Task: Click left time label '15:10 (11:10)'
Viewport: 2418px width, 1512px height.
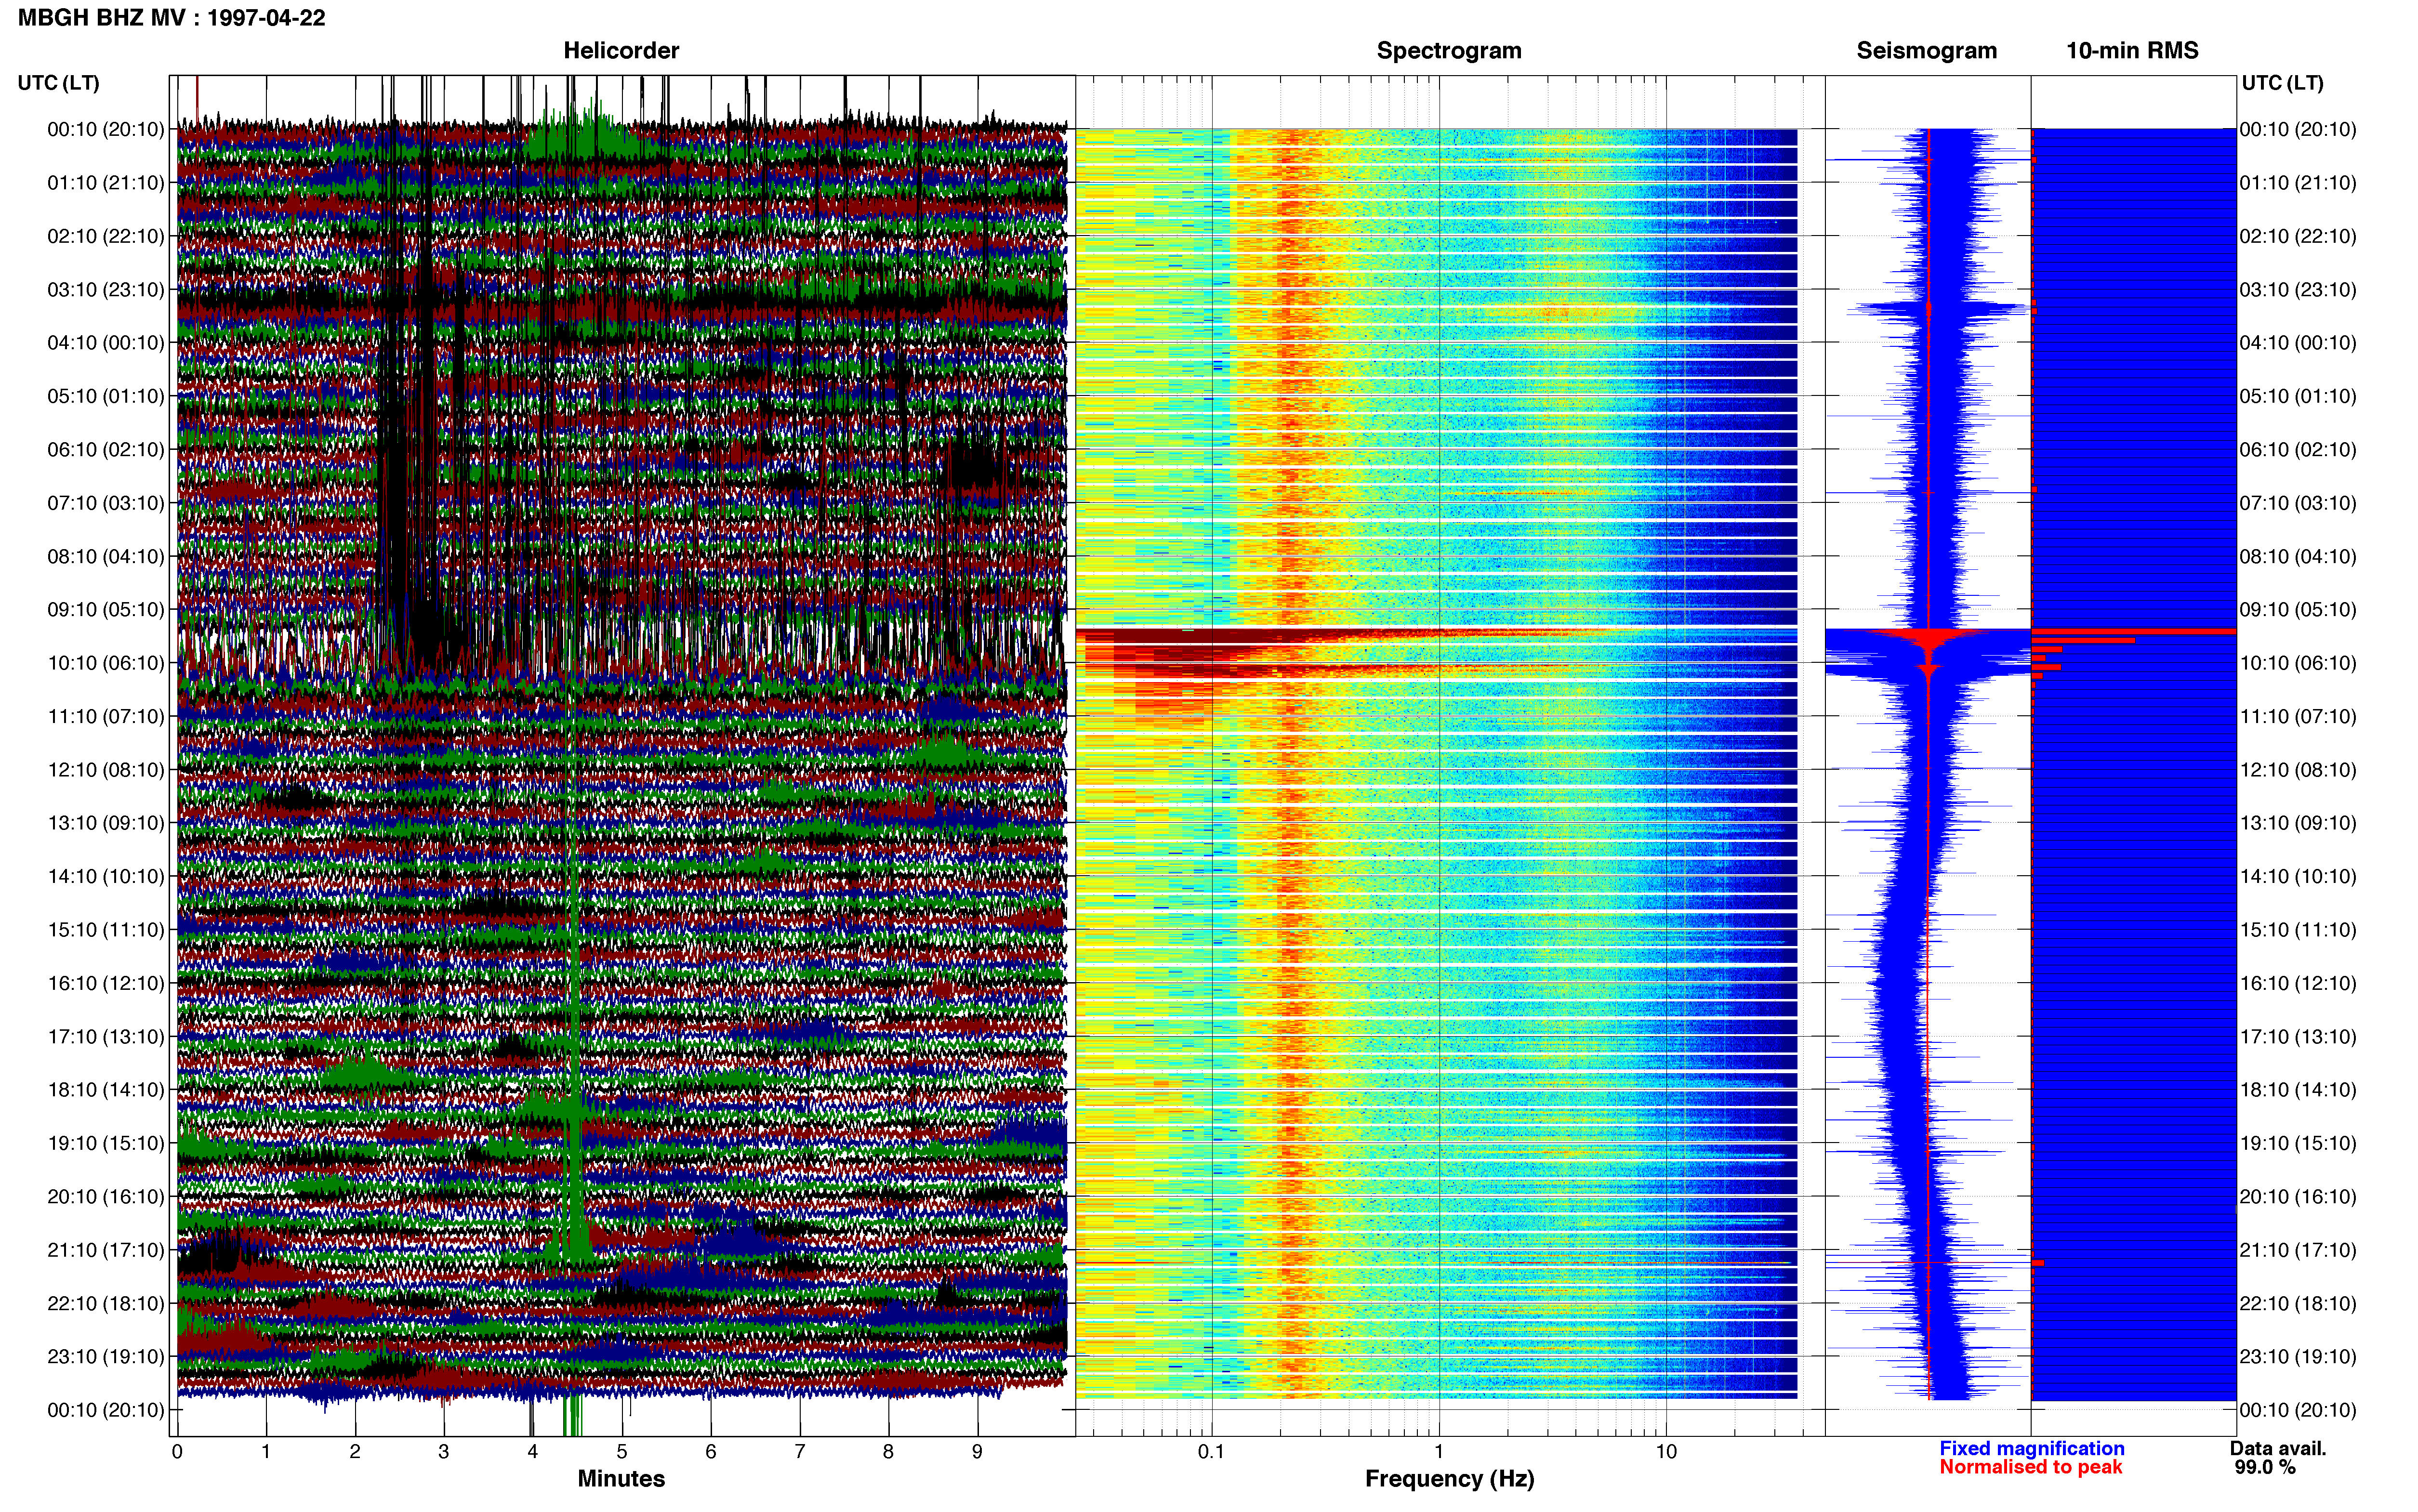Action: [x=106, y=930]
